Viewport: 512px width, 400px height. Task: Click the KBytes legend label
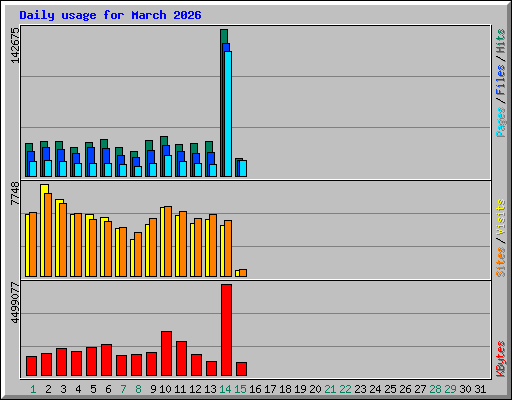501,359
